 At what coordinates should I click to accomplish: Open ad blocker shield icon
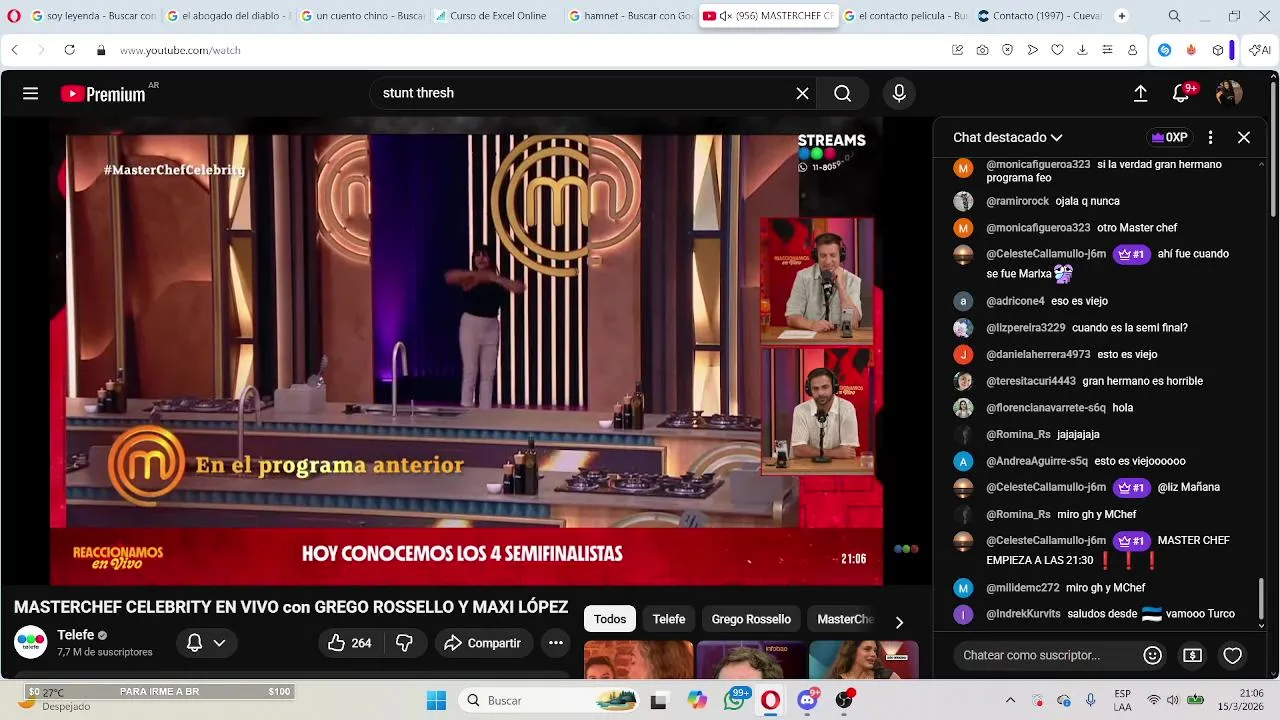(x=1007, y=50)
